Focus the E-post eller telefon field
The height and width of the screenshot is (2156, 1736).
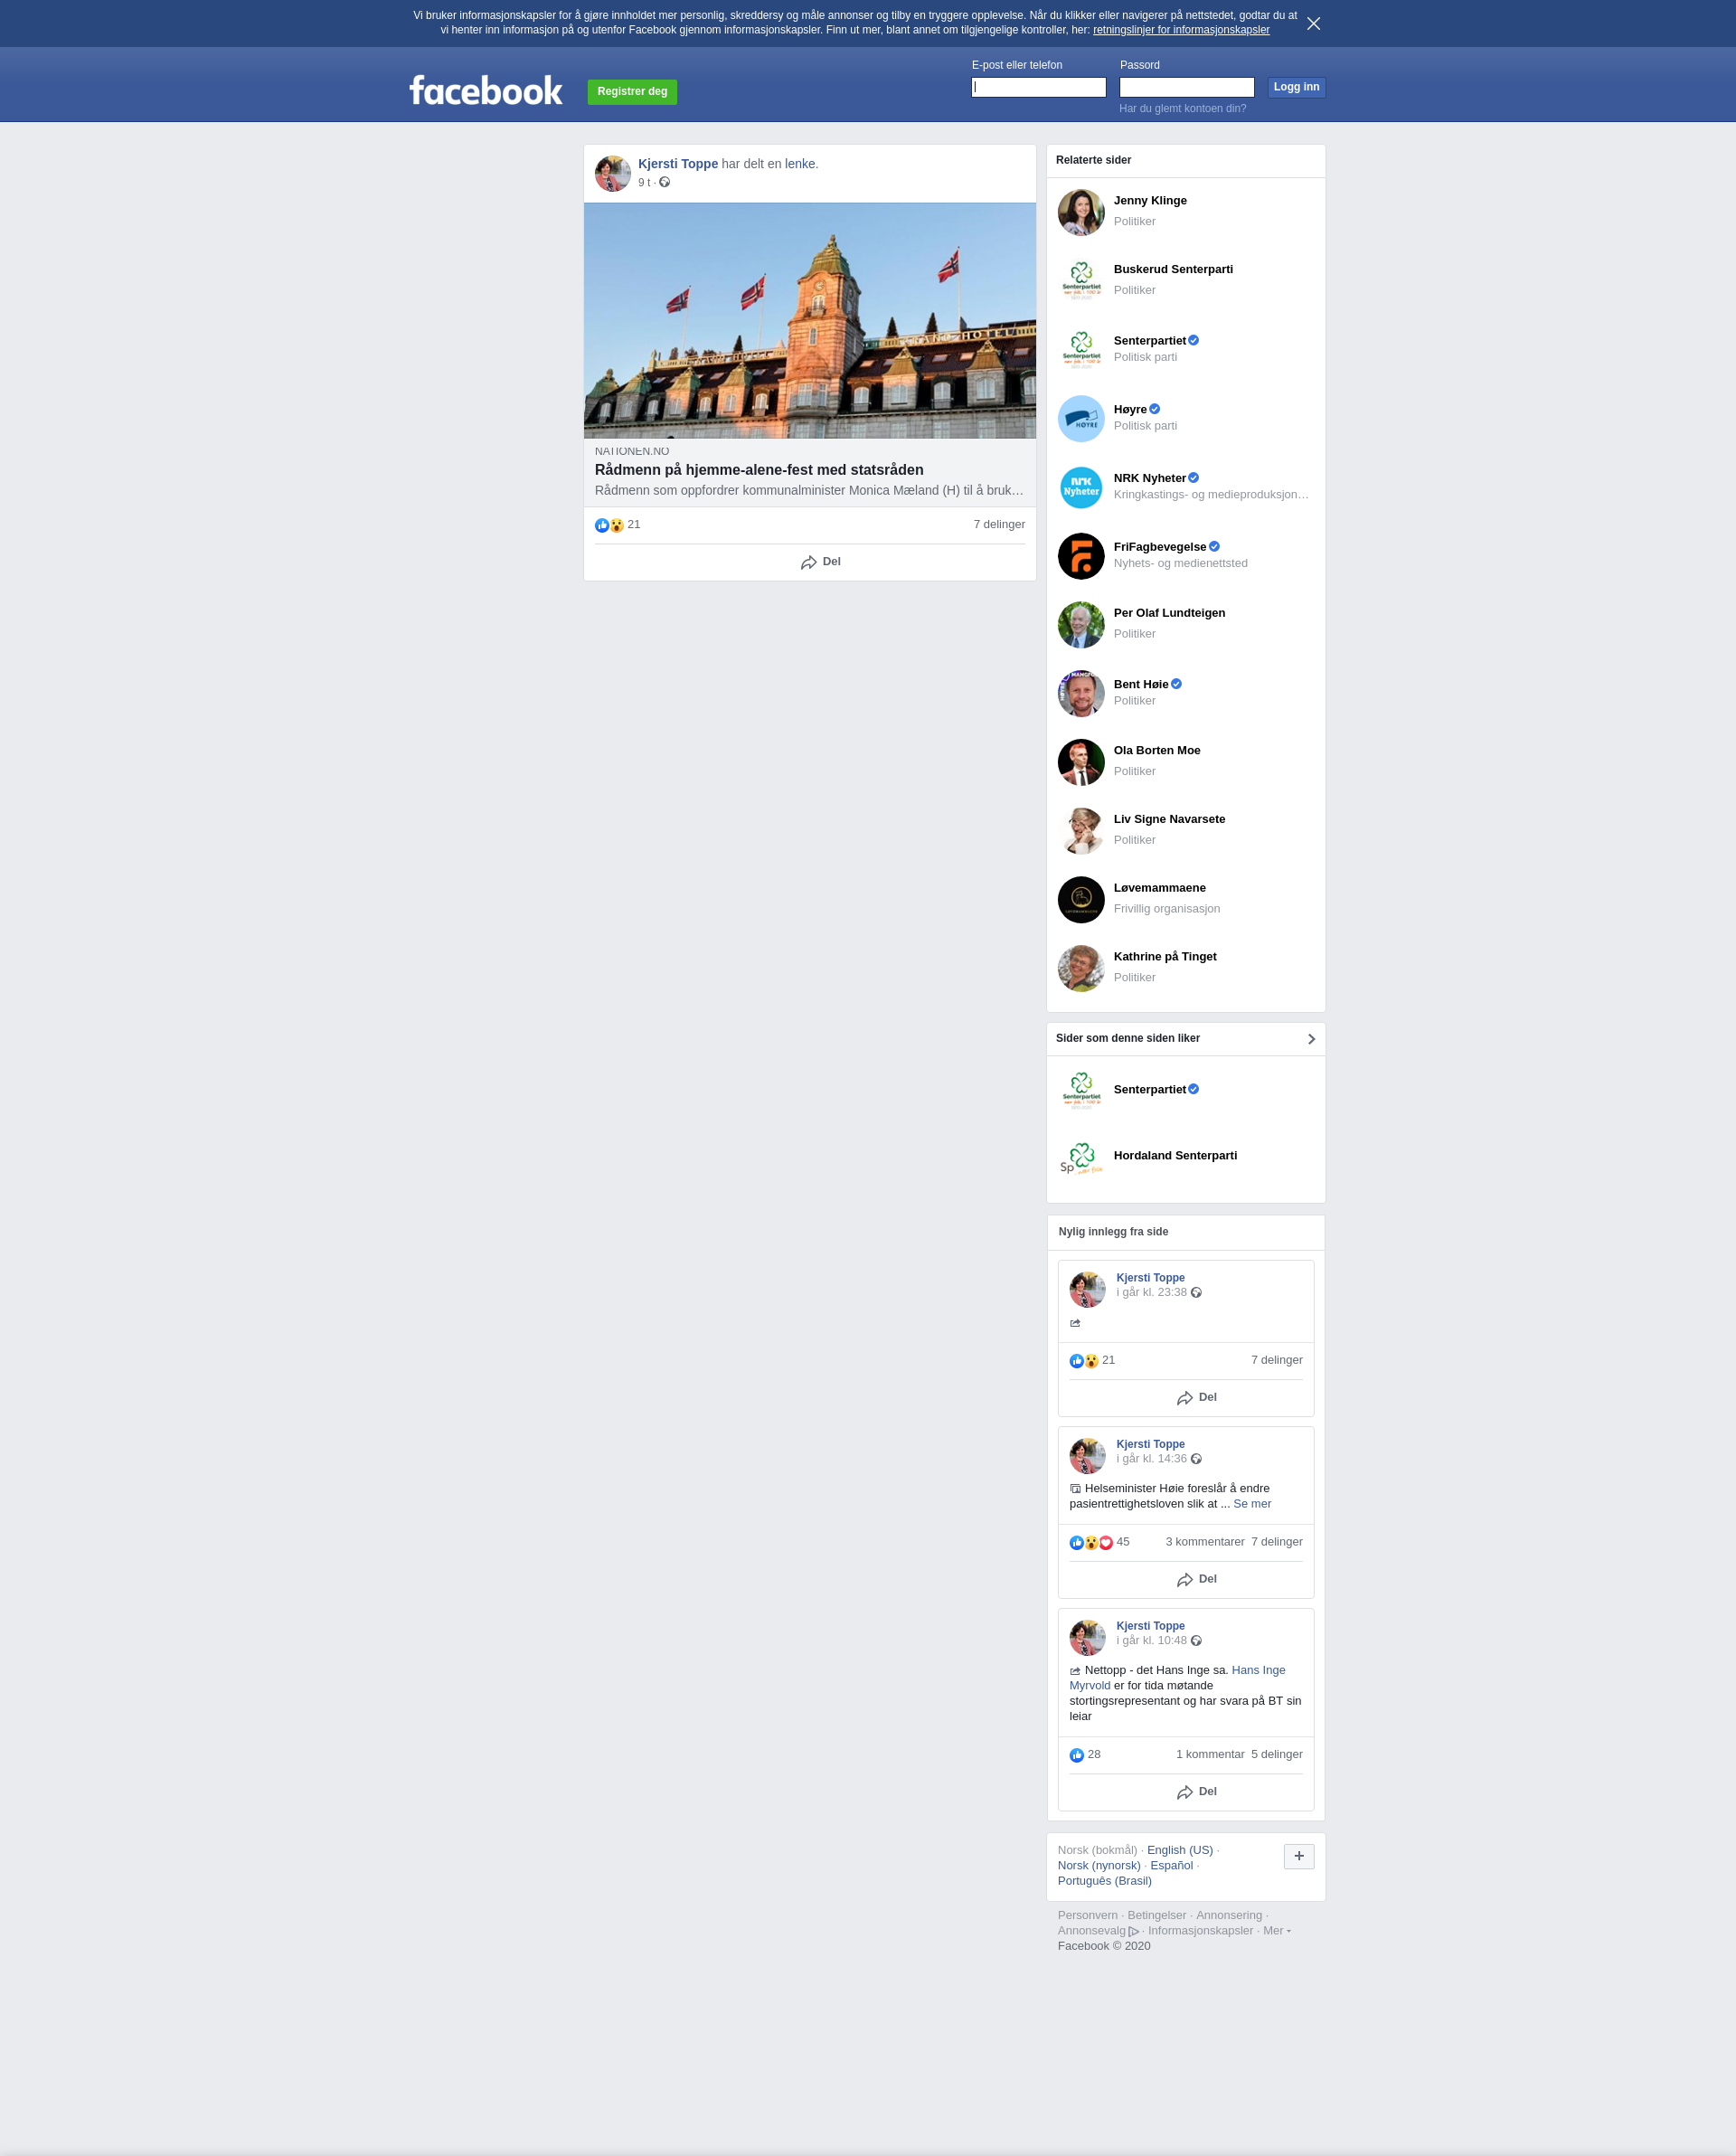coord(1038,88)
